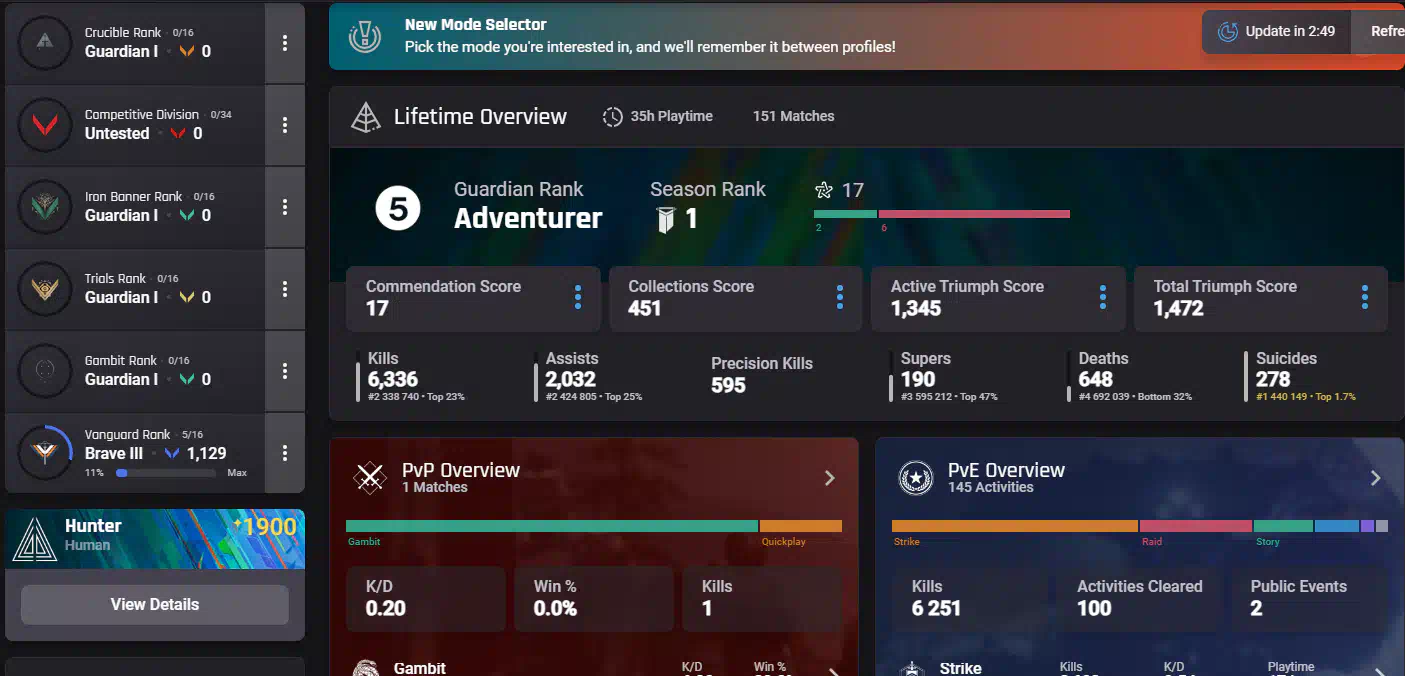Click the green Story bar segment
This screenshot has height=676, width=1405.
(1283, 526)
